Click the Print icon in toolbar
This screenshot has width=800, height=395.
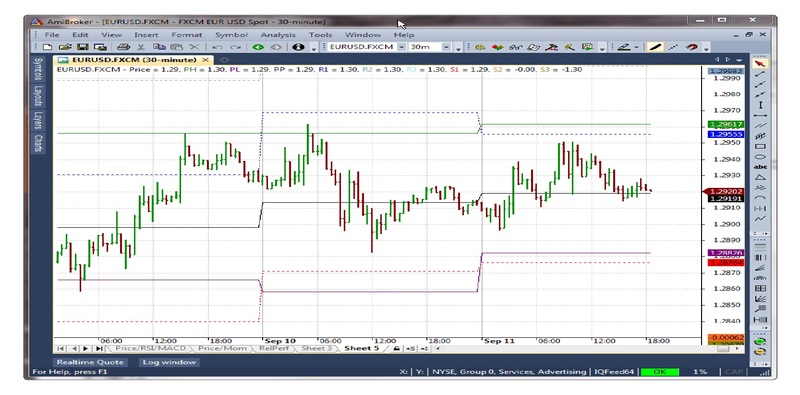[123, 47]
